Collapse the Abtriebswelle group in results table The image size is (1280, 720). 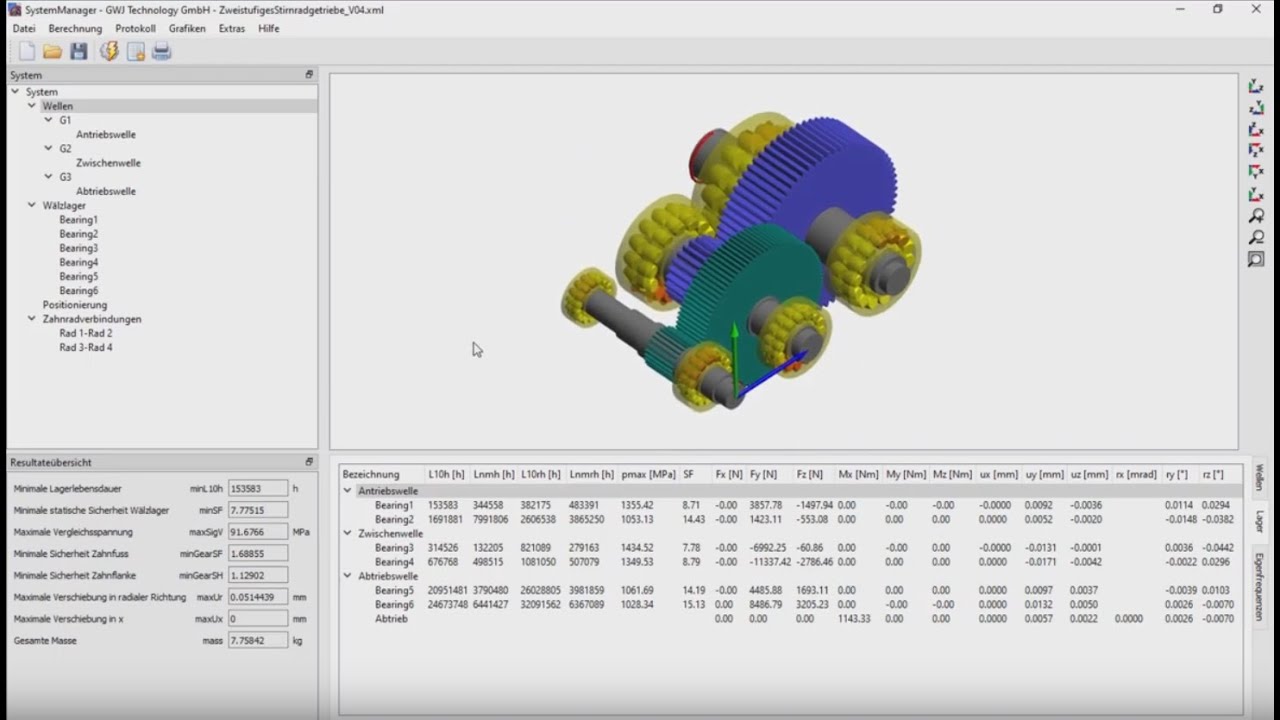click(348, 576)
